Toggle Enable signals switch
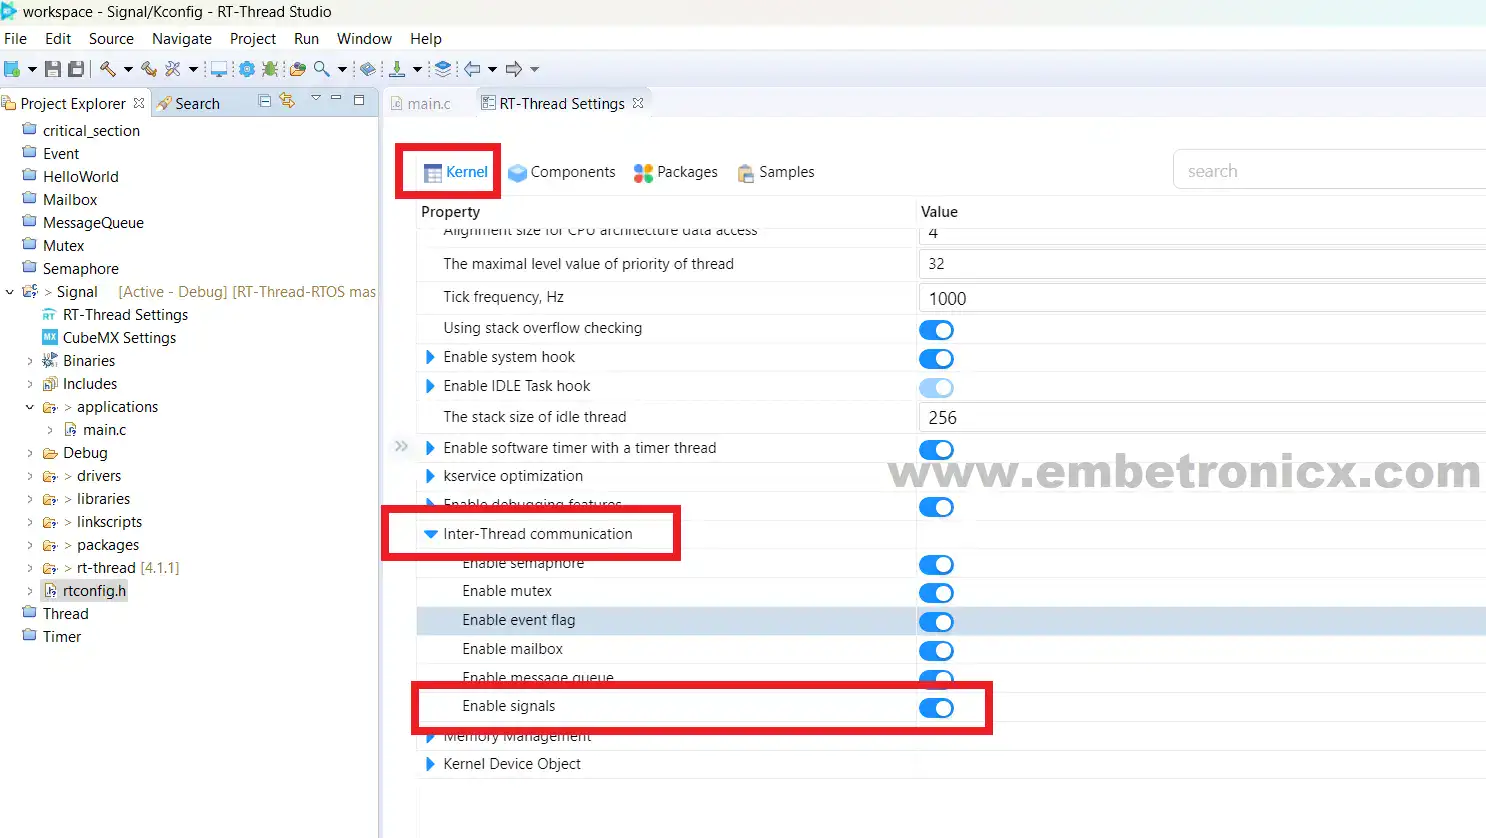This screenshot has height=838, width=1486. (937, 708)
